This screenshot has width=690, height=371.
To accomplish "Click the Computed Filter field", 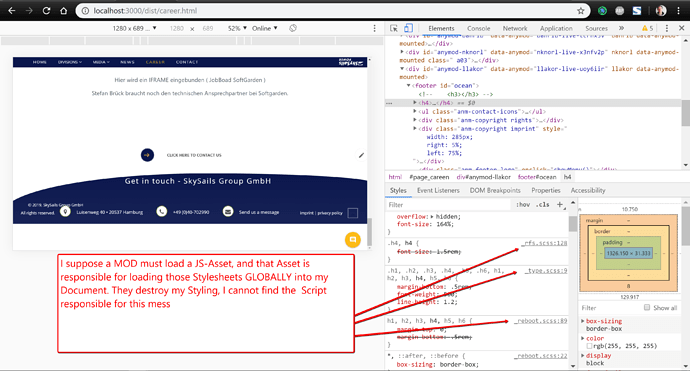I will click(609, 308).
